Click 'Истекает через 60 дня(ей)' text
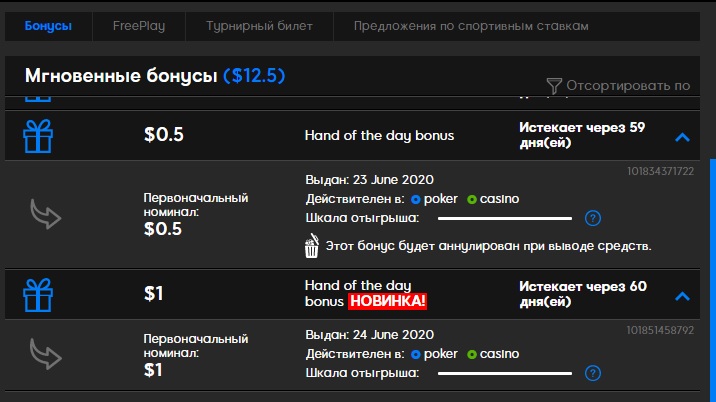This screenshot has width=716, height=402. [x=583, y=294]
